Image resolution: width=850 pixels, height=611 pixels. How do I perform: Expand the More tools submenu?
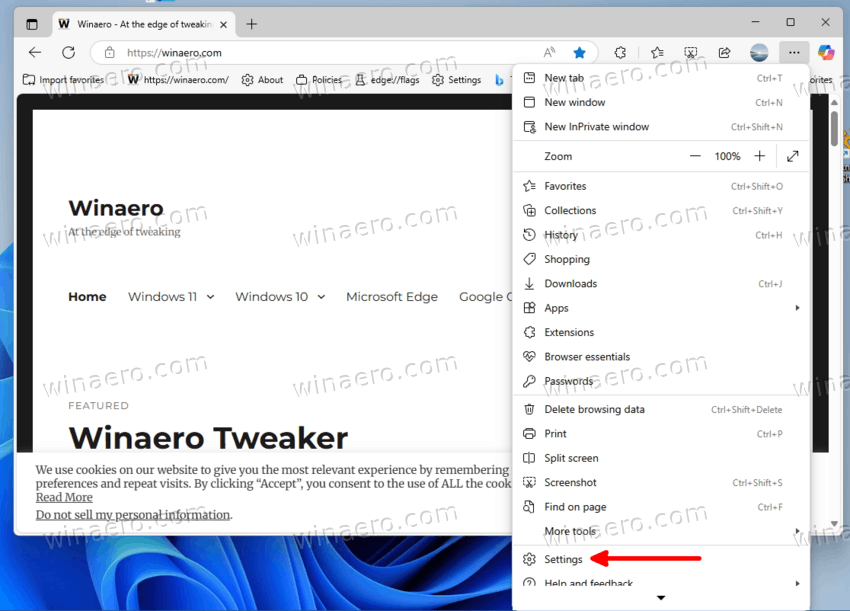[661, 531]
